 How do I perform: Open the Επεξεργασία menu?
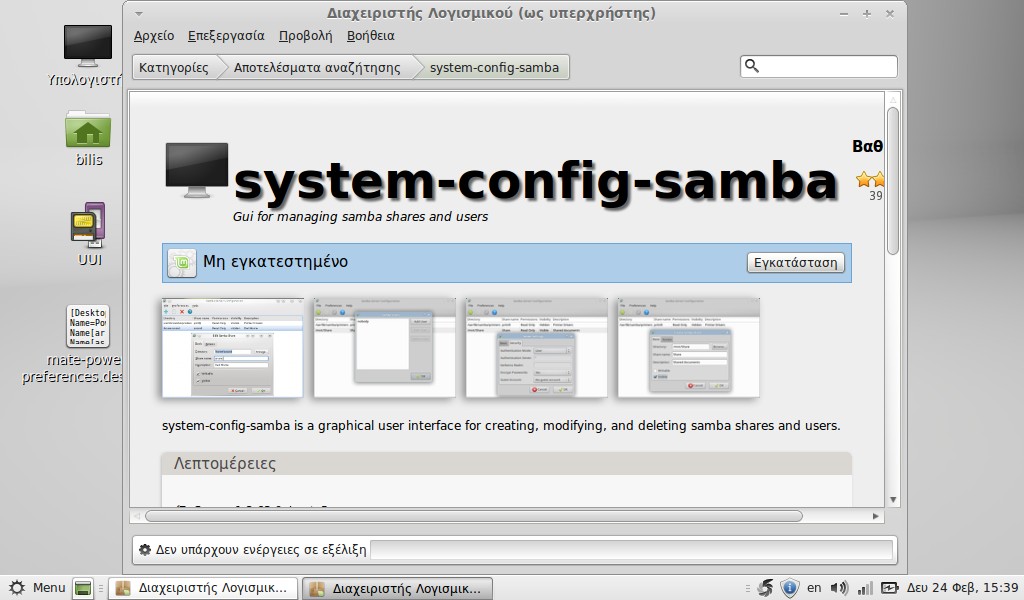[x=226, y=36]
